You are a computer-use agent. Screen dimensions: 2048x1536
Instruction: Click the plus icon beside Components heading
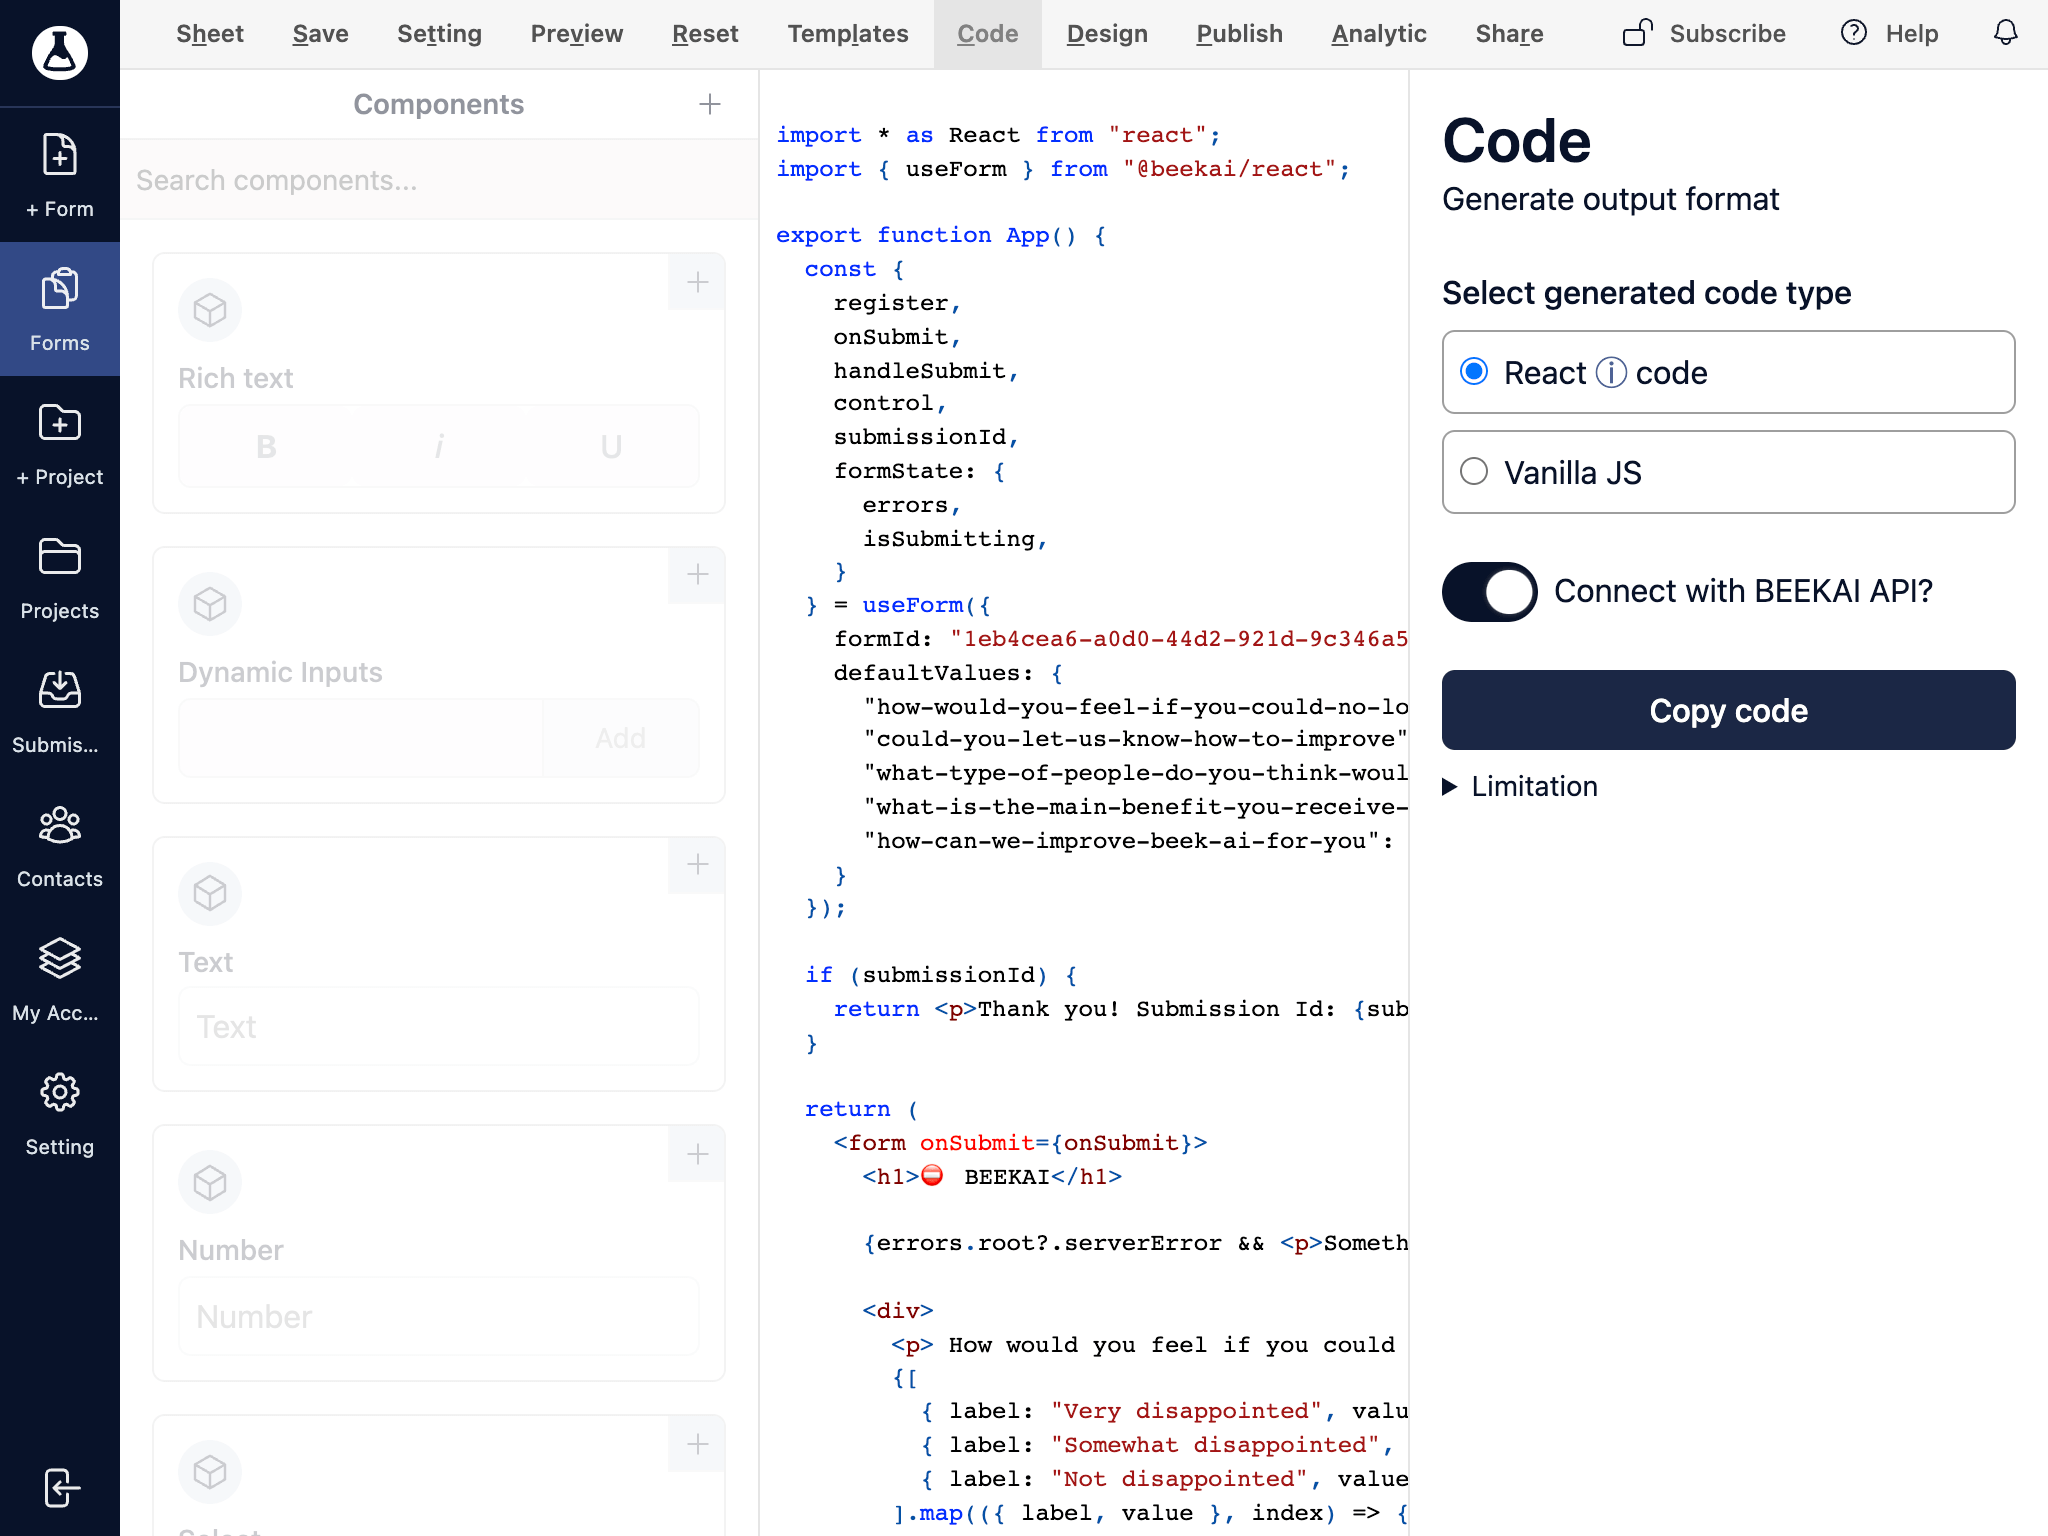click(x=710, y=104)
